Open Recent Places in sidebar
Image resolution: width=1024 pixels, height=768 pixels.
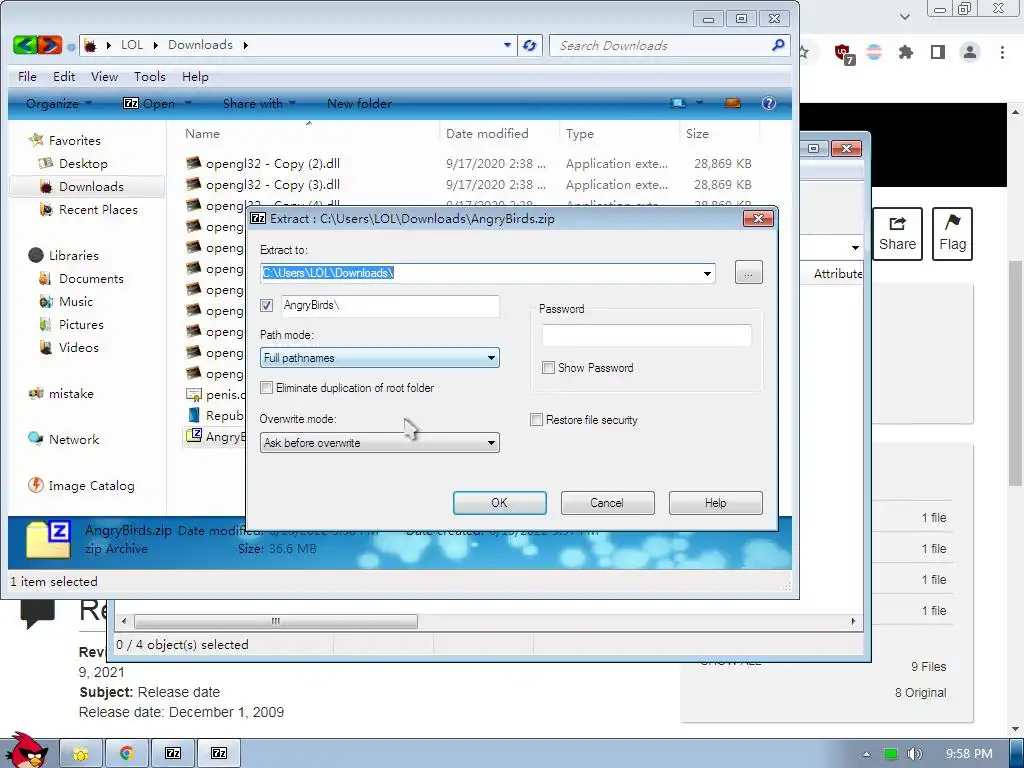coord(98,210)
